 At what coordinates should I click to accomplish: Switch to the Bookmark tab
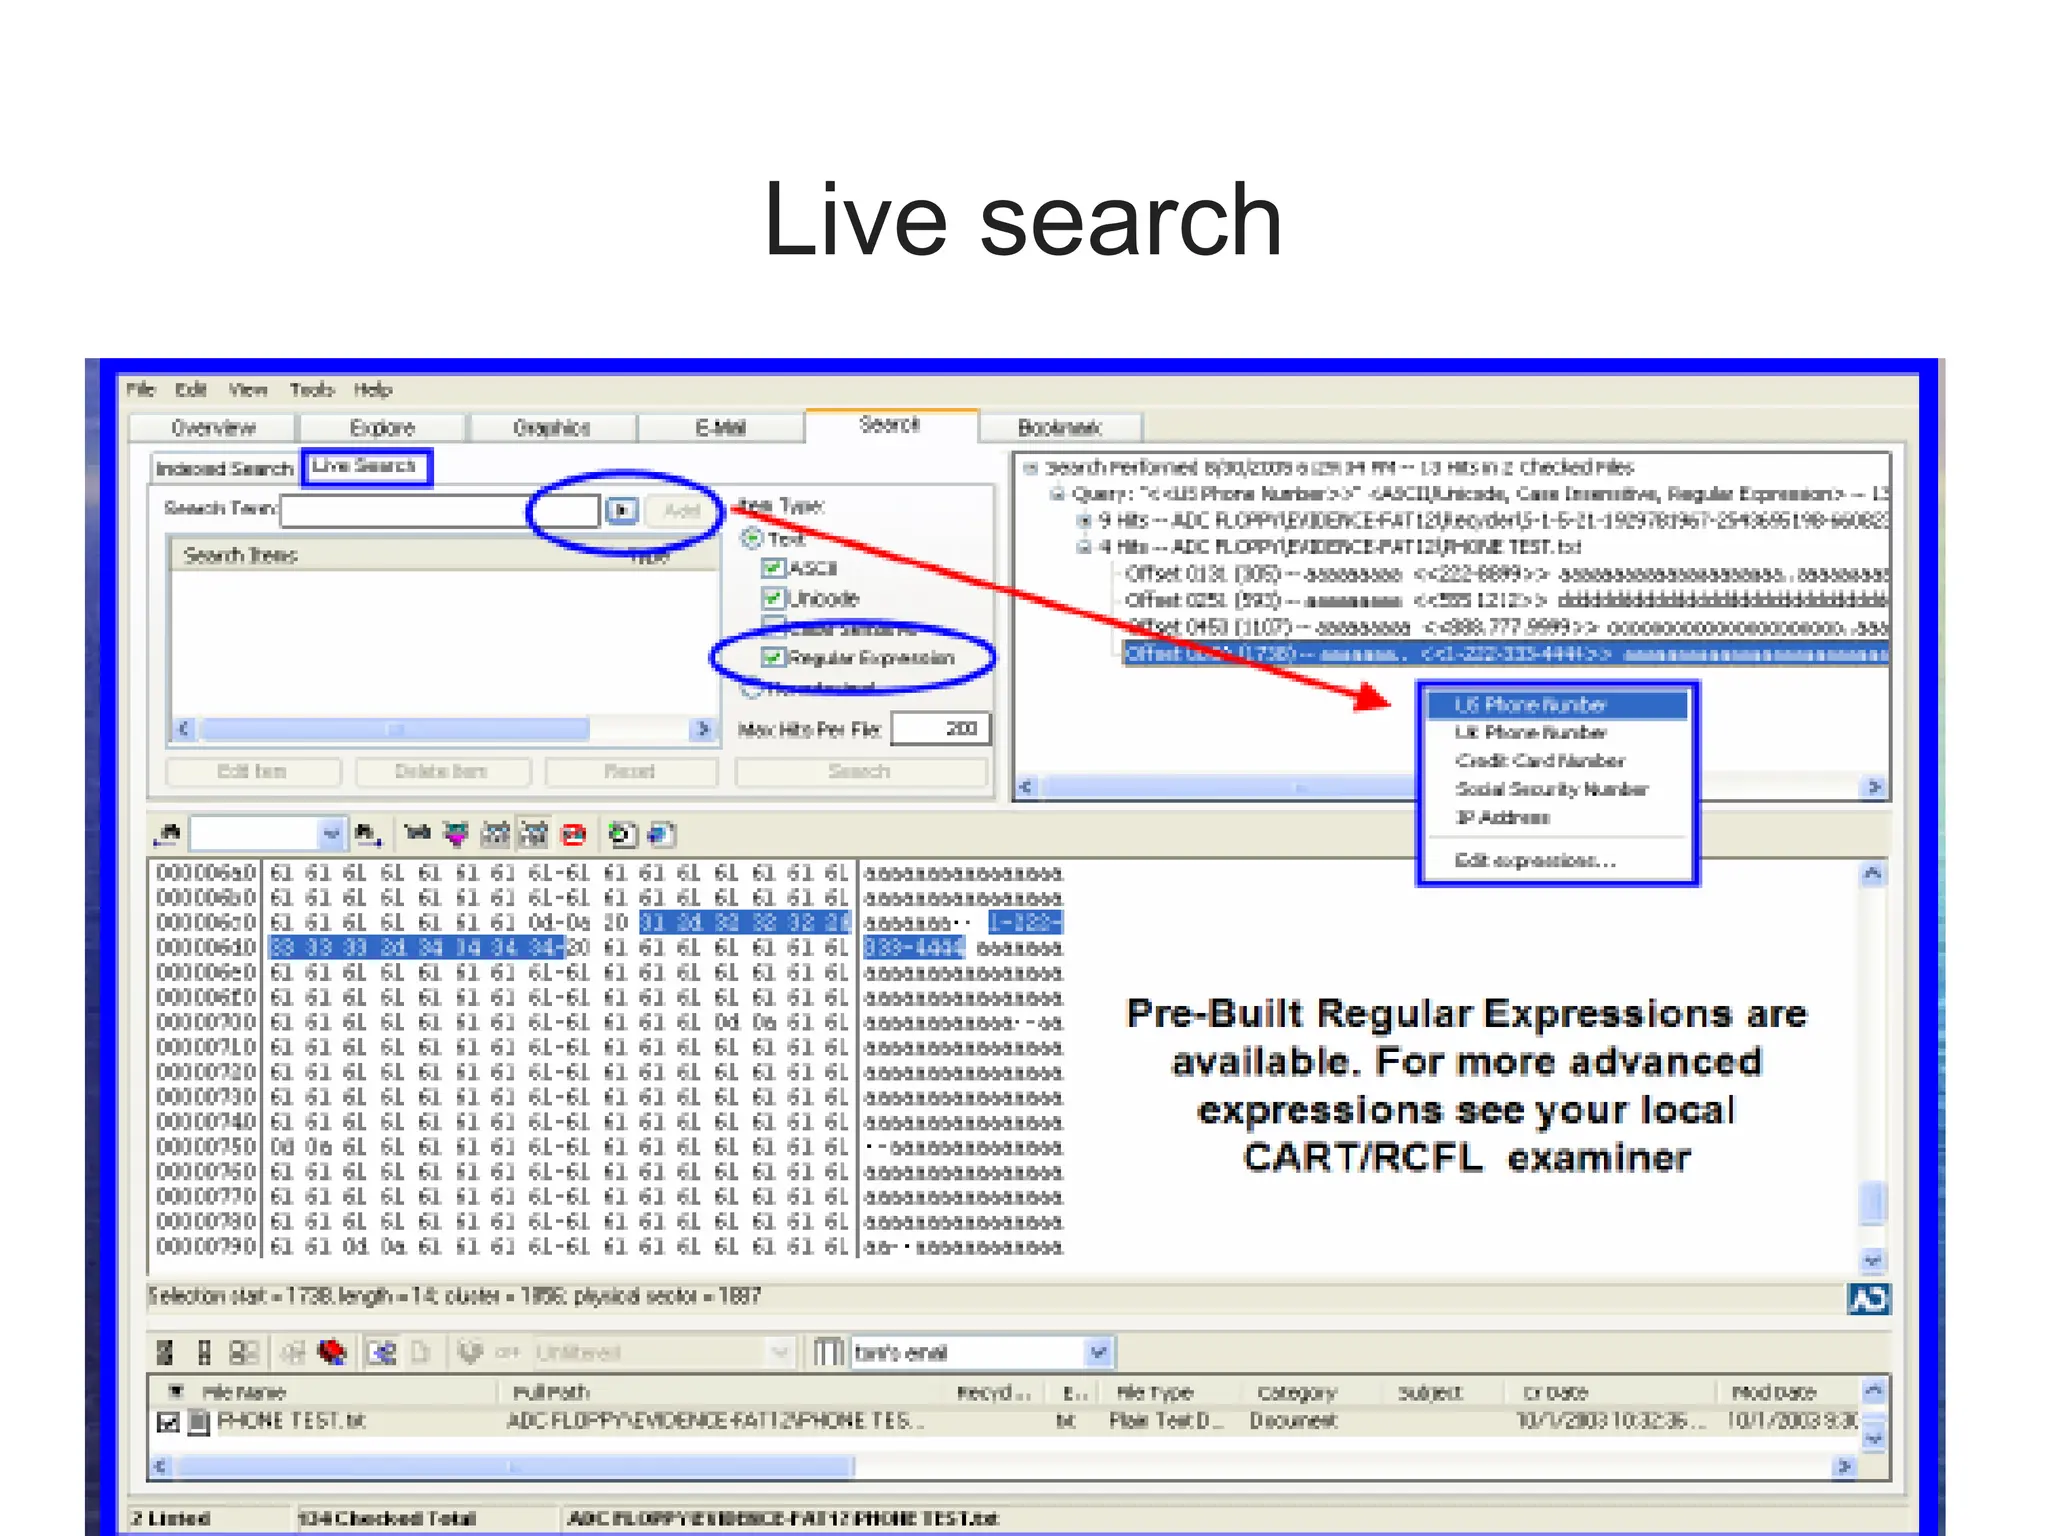1060,428
